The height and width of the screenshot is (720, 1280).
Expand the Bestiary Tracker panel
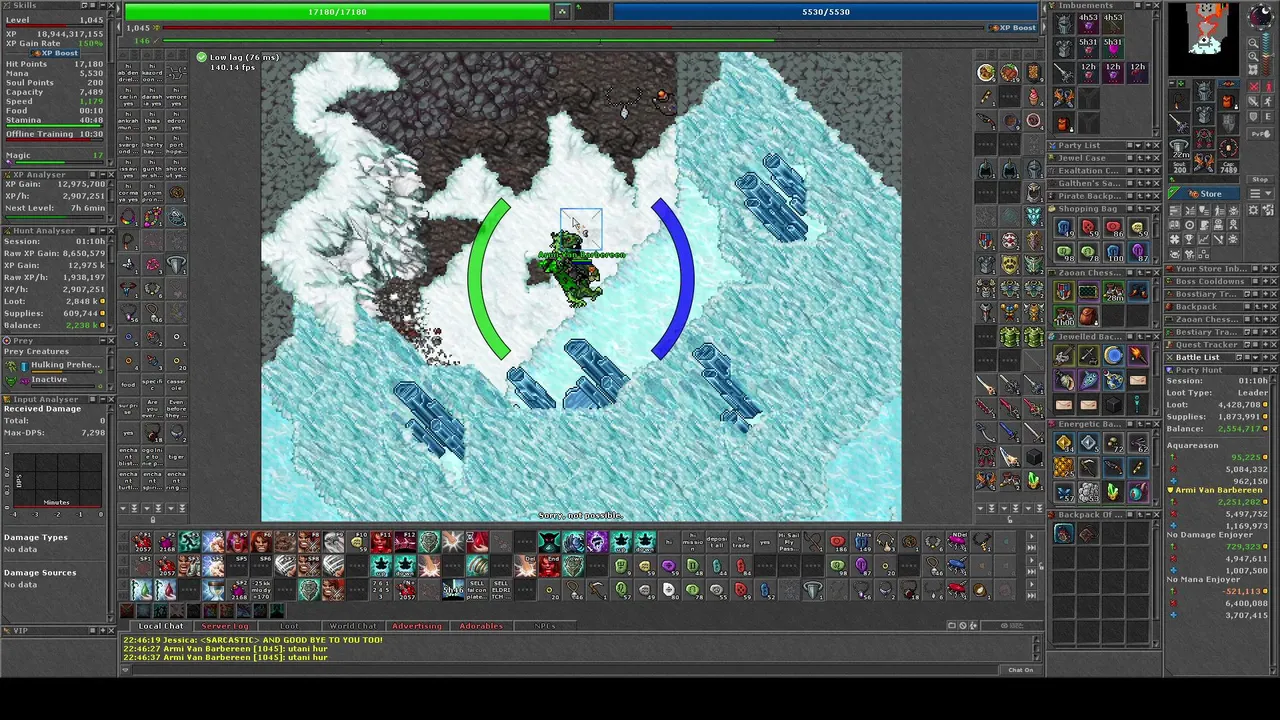pos(1265,332)
